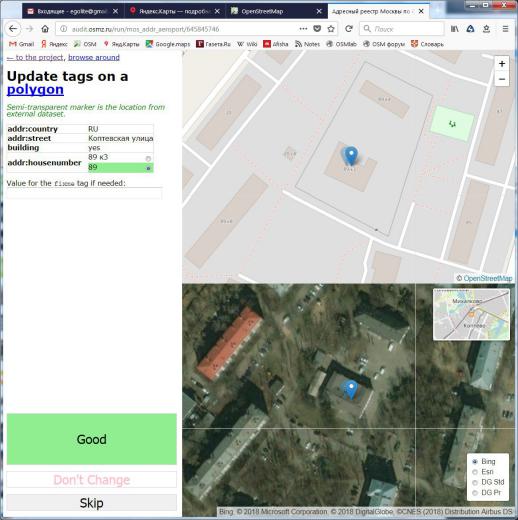518x520 pixels.
Task: Choose the '89 к3' housenumber radio
Action: (148, 158)
